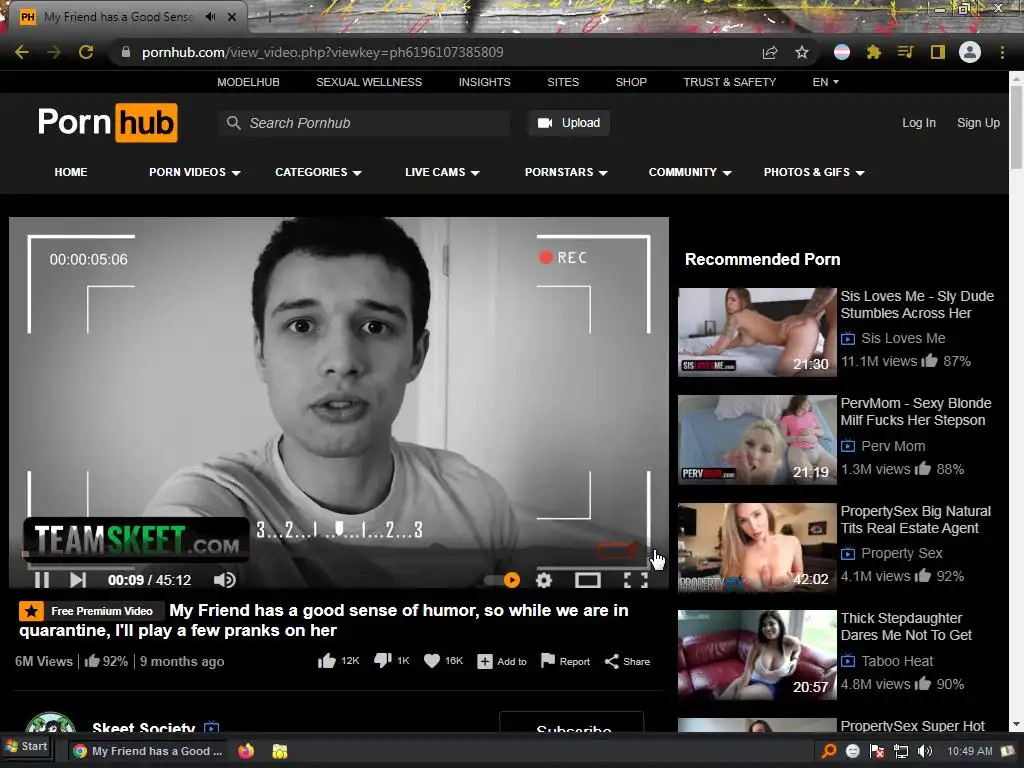Viewport: 1024px width, 768px height.
Task: Open the Property Sex channel link
Action: 902,553
